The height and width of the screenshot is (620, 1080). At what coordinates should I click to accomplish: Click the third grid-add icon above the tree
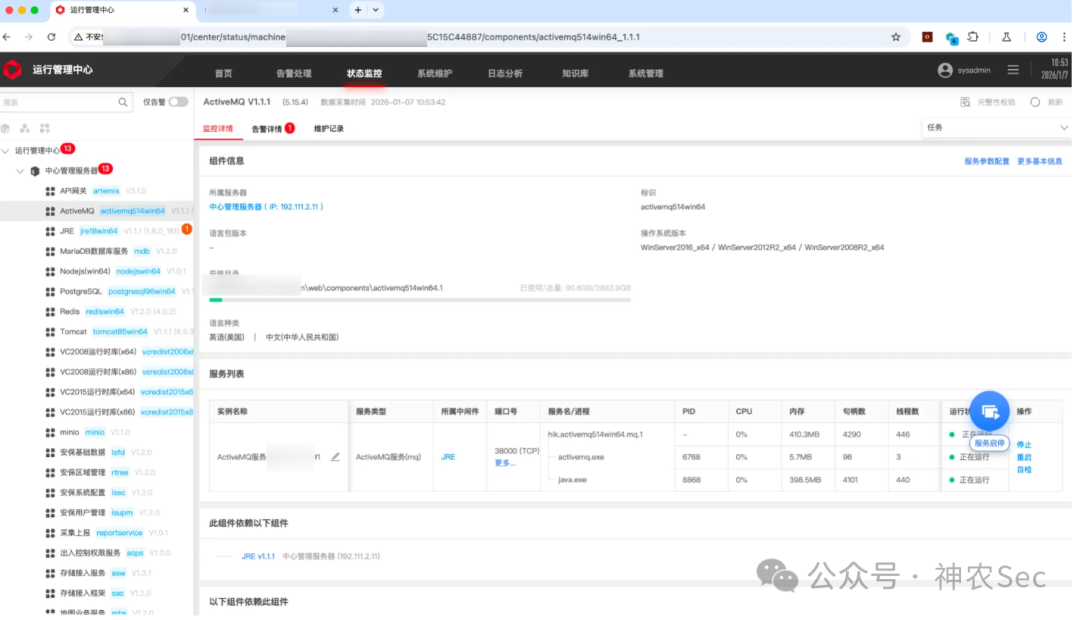[45, 129]
